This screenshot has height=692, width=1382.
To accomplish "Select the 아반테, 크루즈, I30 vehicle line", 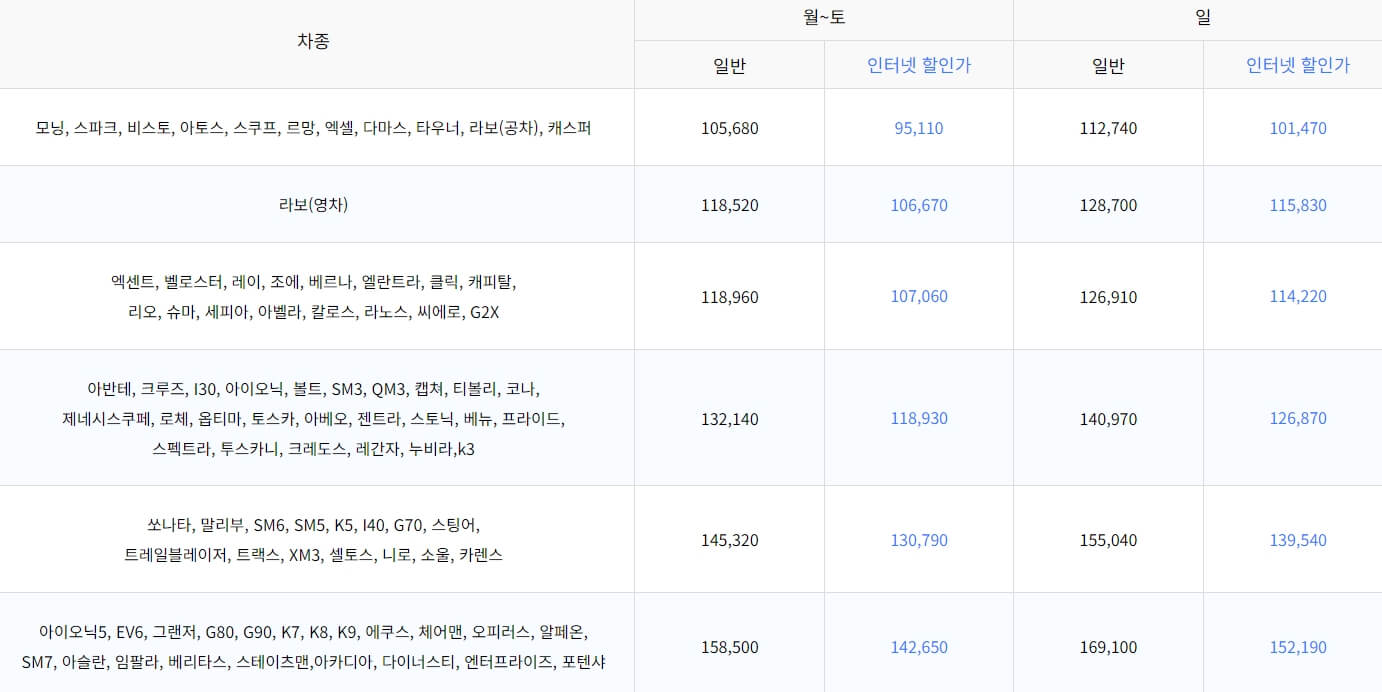I will click(313, 389).
